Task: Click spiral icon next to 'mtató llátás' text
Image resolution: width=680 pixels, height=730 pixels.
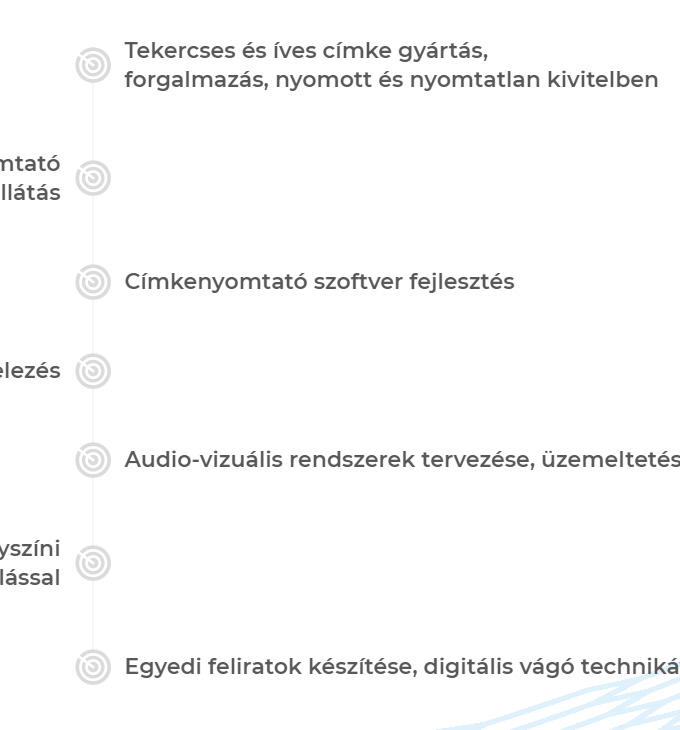Action: pyautogui.click(x=93, y=178)
